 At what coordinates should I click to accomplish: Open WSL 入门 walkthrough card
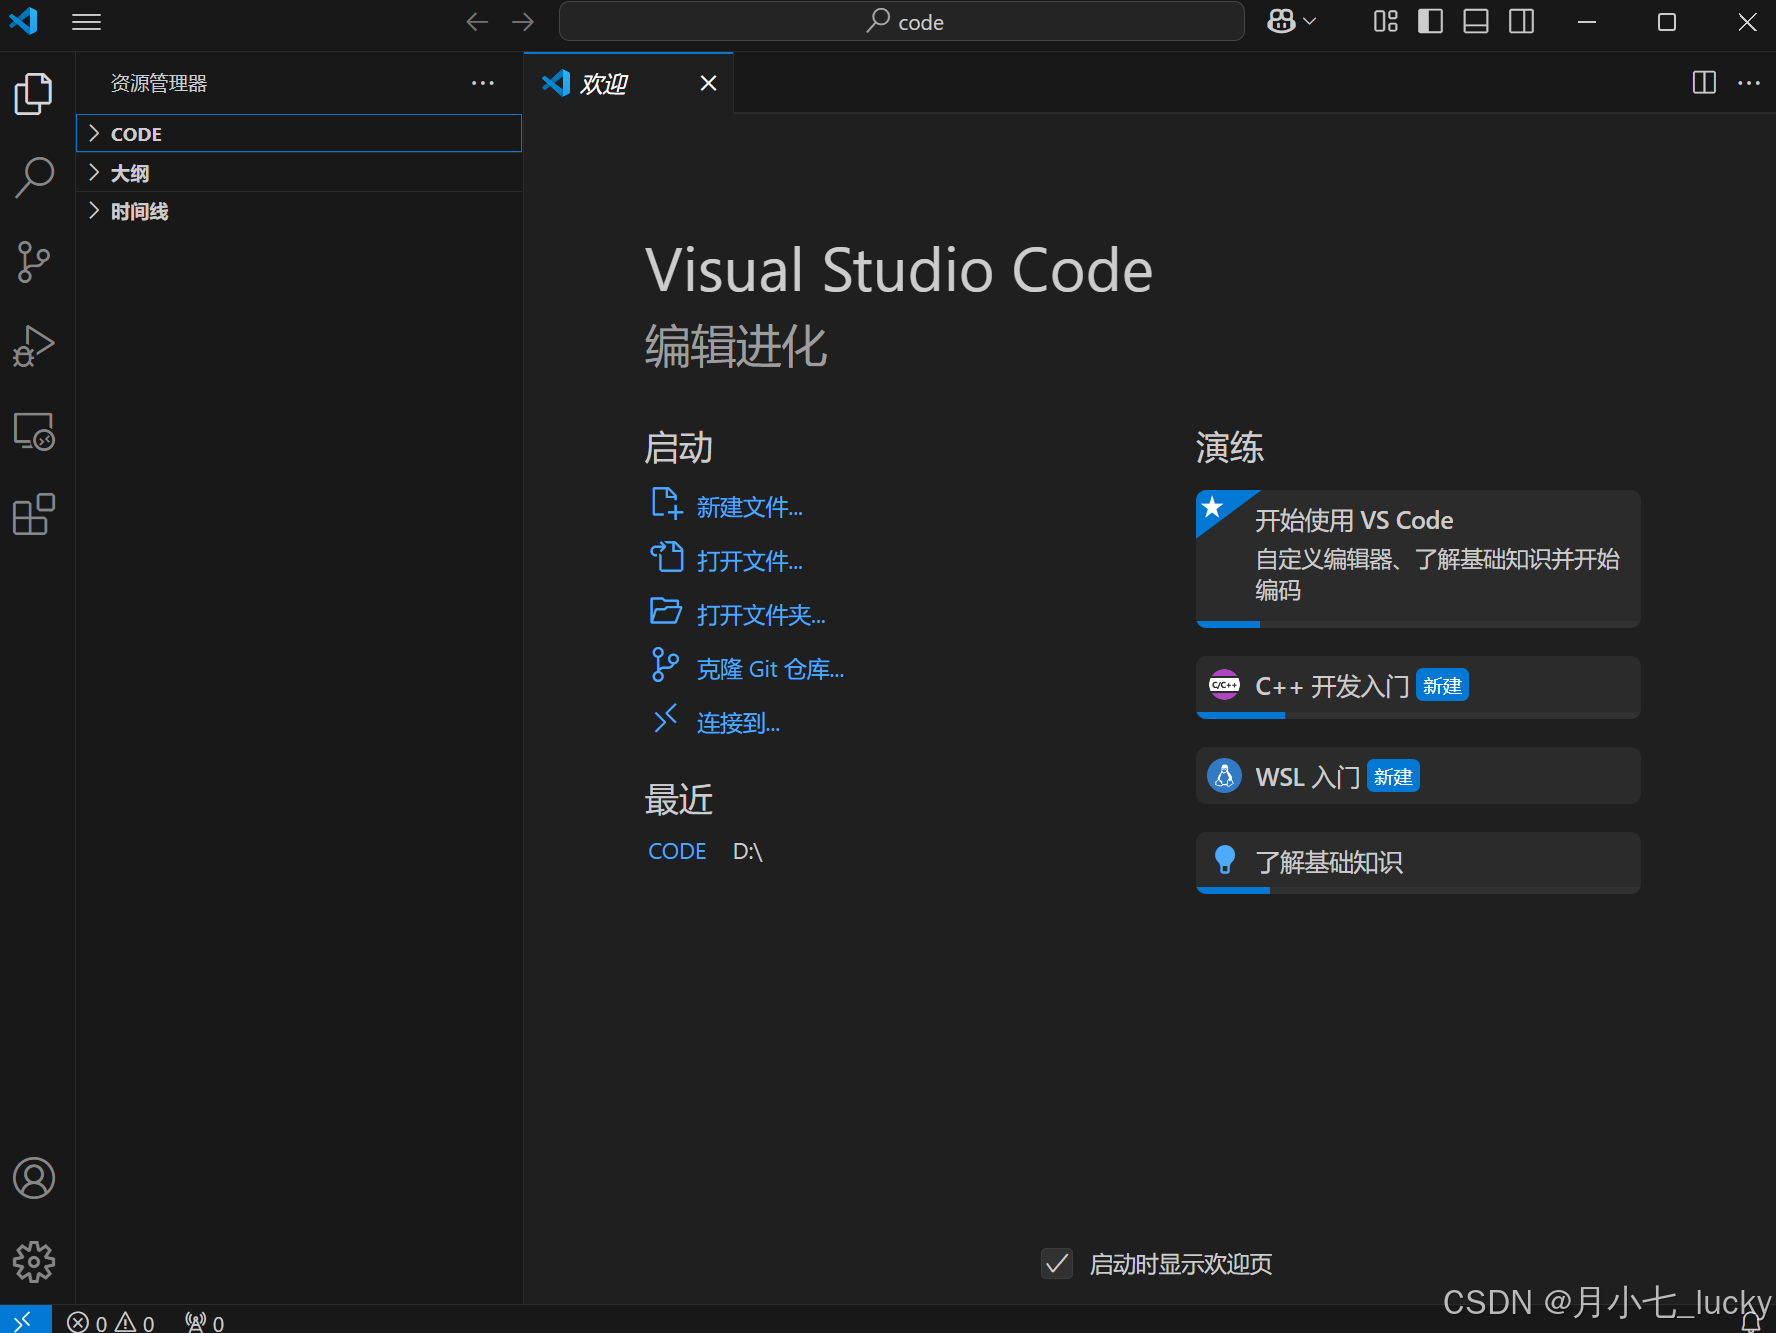[1418, 776]
